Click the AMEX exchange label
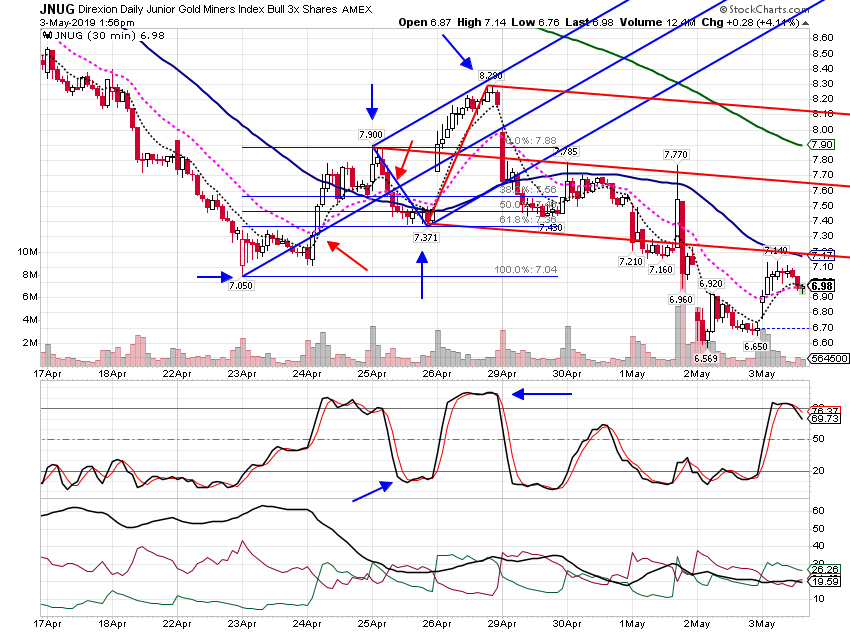The width and height of the screenshot is (850, 633). click(x=357, y=9)
